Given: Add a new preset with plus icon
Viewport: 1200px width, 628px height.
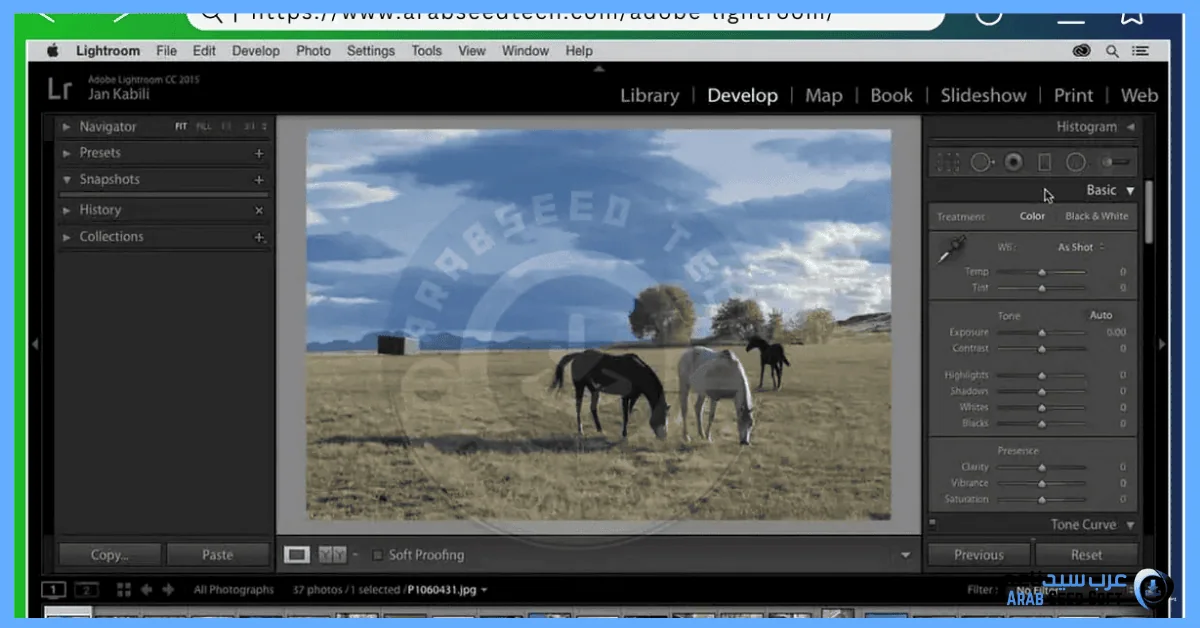Looking at the screenshot, I should [x=259, y=153].
